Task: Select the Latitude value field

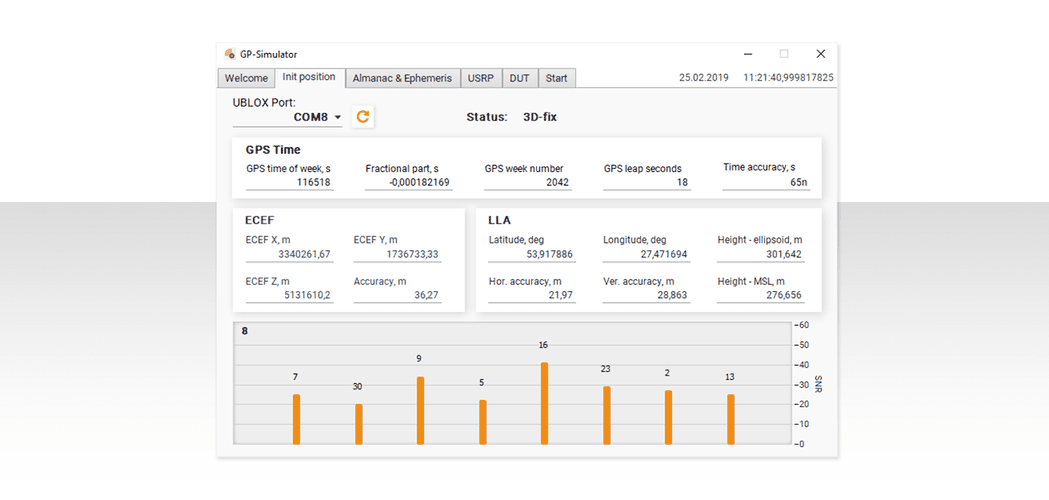Action: point(530,255)
